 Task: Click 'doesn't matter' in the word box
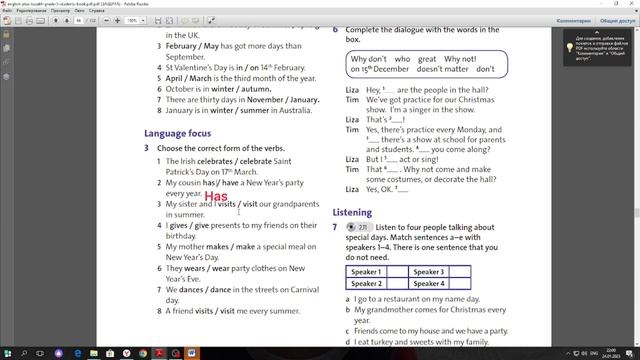pyautogui.click(x=442, y=69)
